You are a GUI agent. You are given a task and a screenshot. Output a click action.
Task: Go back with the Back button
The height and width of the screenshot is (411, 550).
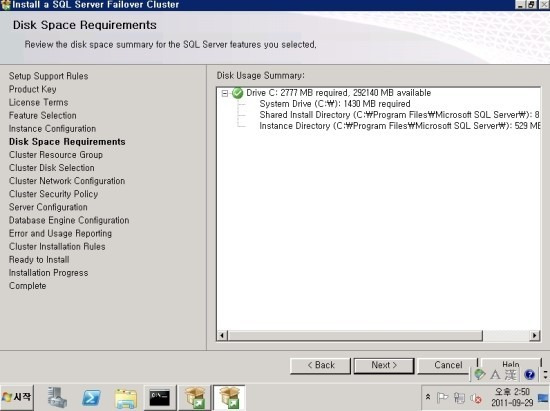pyautogui.click(x=320, y=365)
